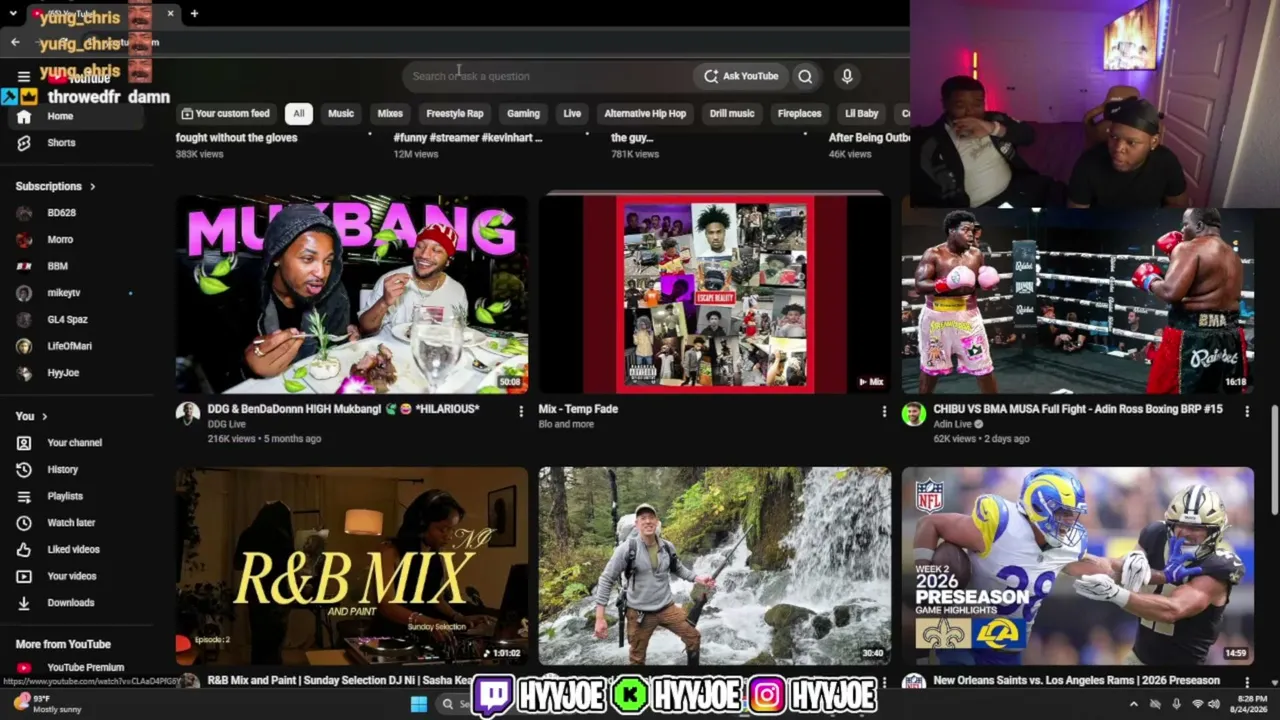Viewport: 1280px width, 720px height.
Task: Play the 2026 Preseason highlights thumbnail
Action: [1078, 566]
